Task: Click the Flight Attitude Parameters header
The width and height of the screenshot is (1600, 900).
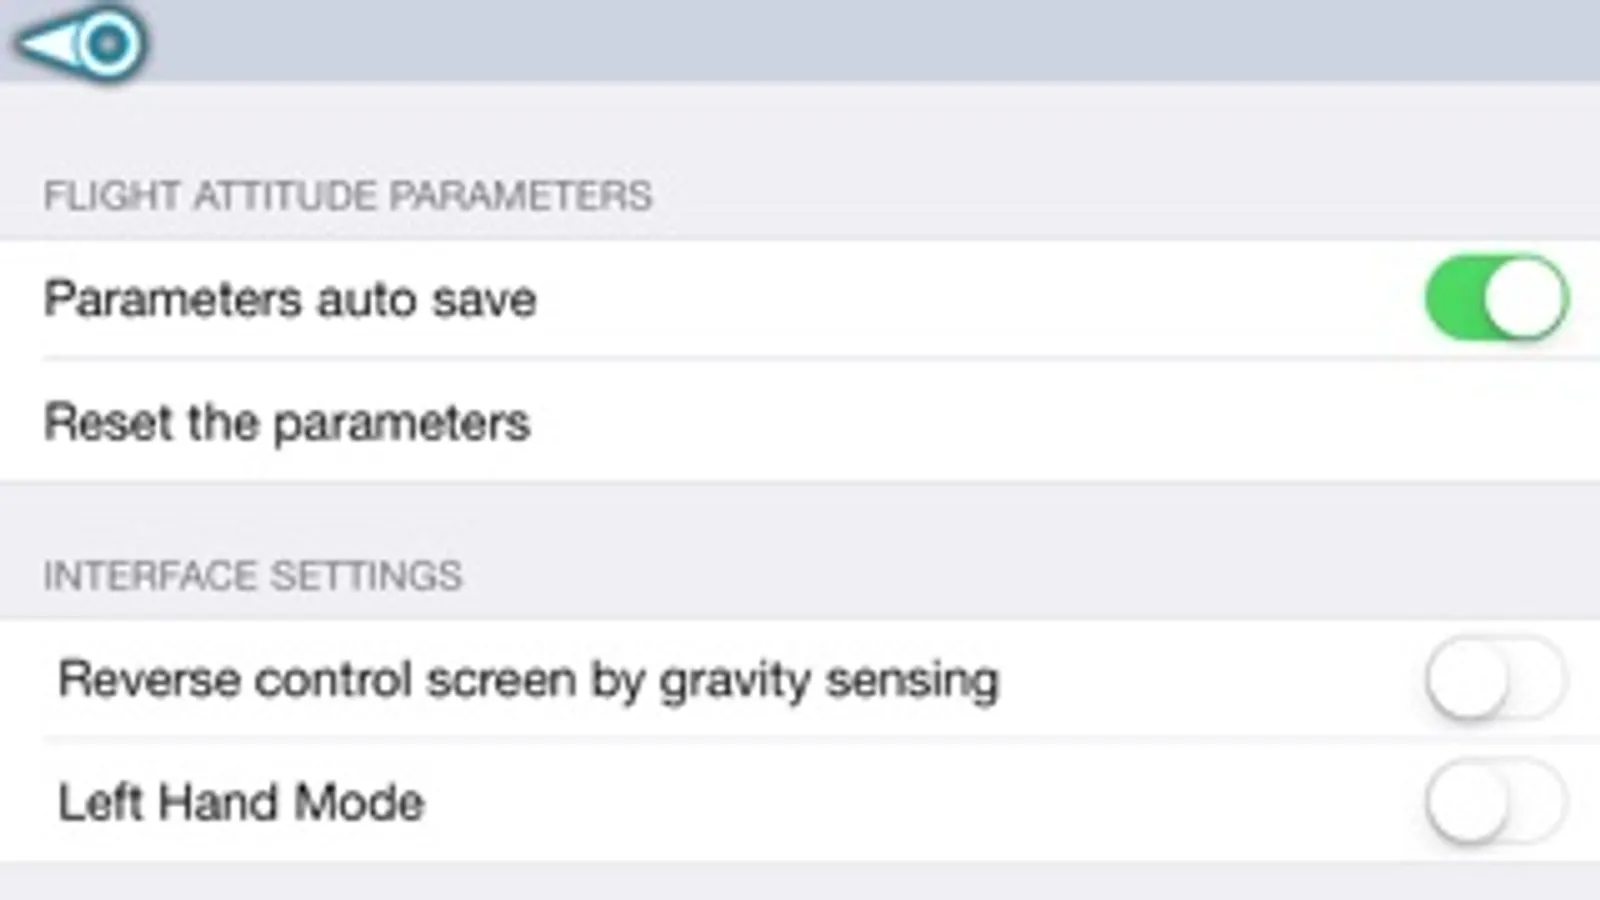Action: [x=347, y=196]
